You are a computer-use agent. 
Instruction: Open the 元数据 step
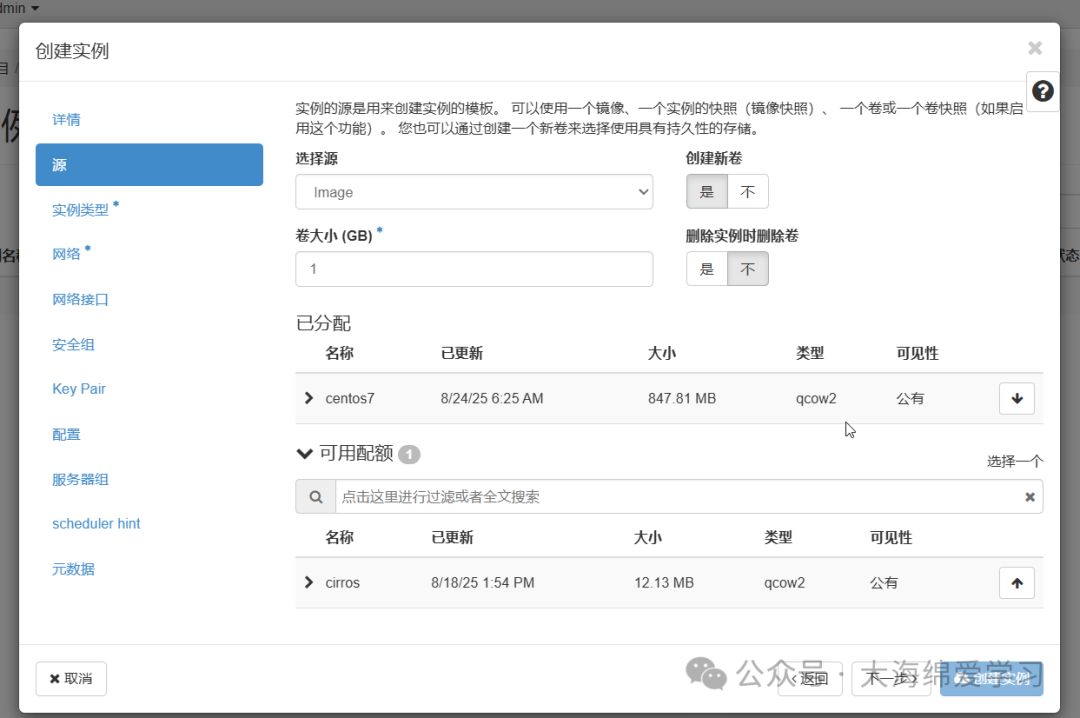pos(73,568)
